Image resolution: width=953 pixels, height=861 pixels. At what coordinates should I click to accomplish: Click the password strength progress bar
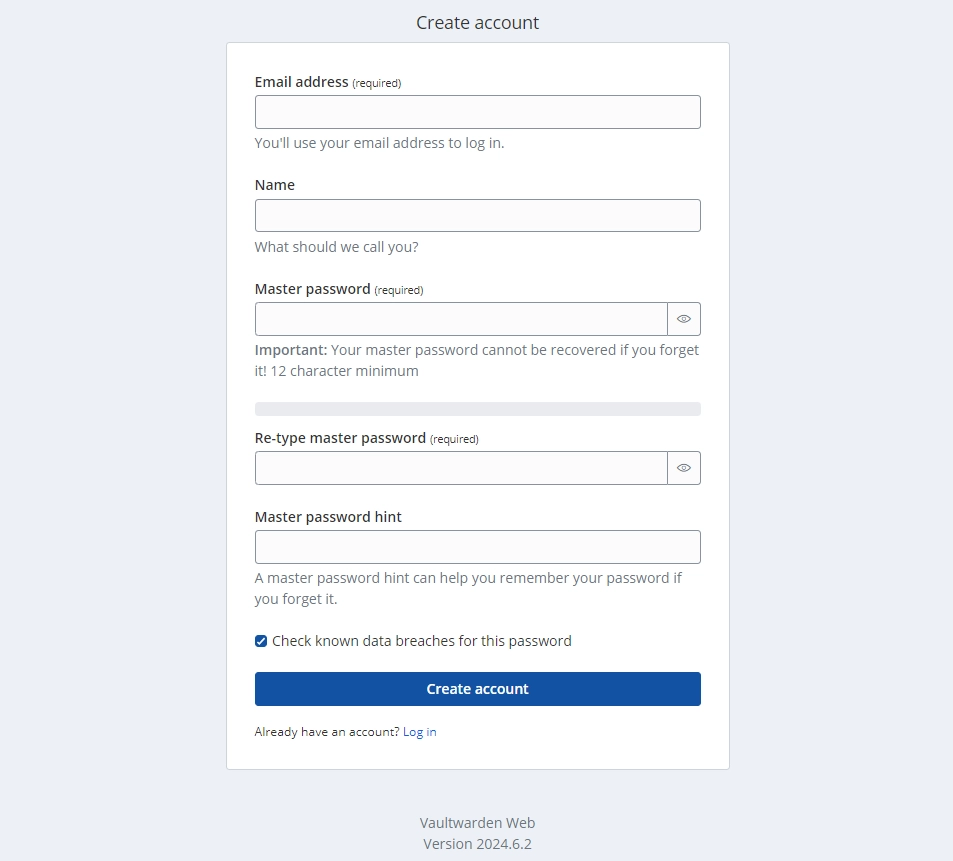[477, 409]
